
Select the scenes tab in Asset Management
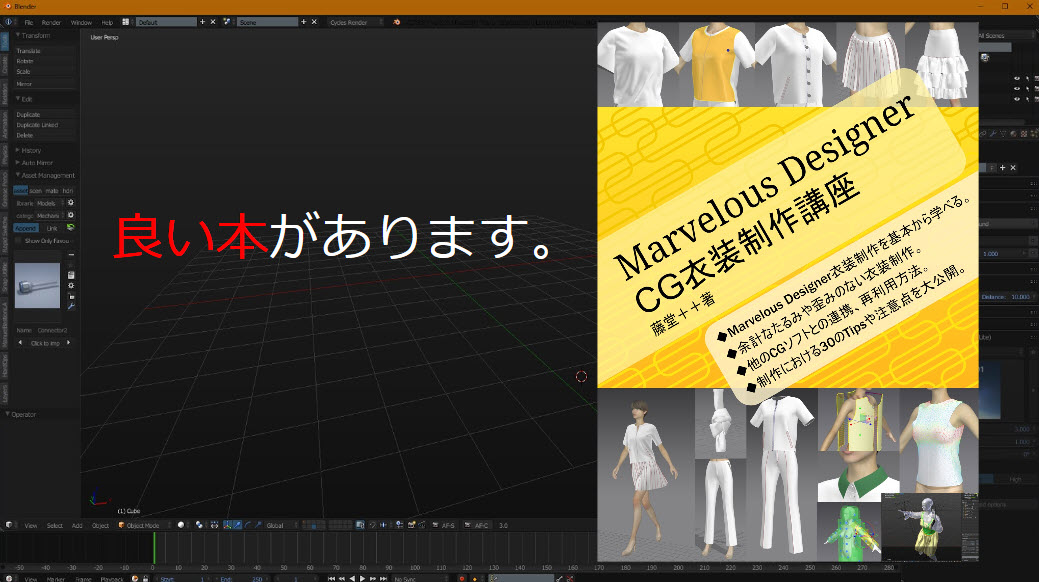36,190
